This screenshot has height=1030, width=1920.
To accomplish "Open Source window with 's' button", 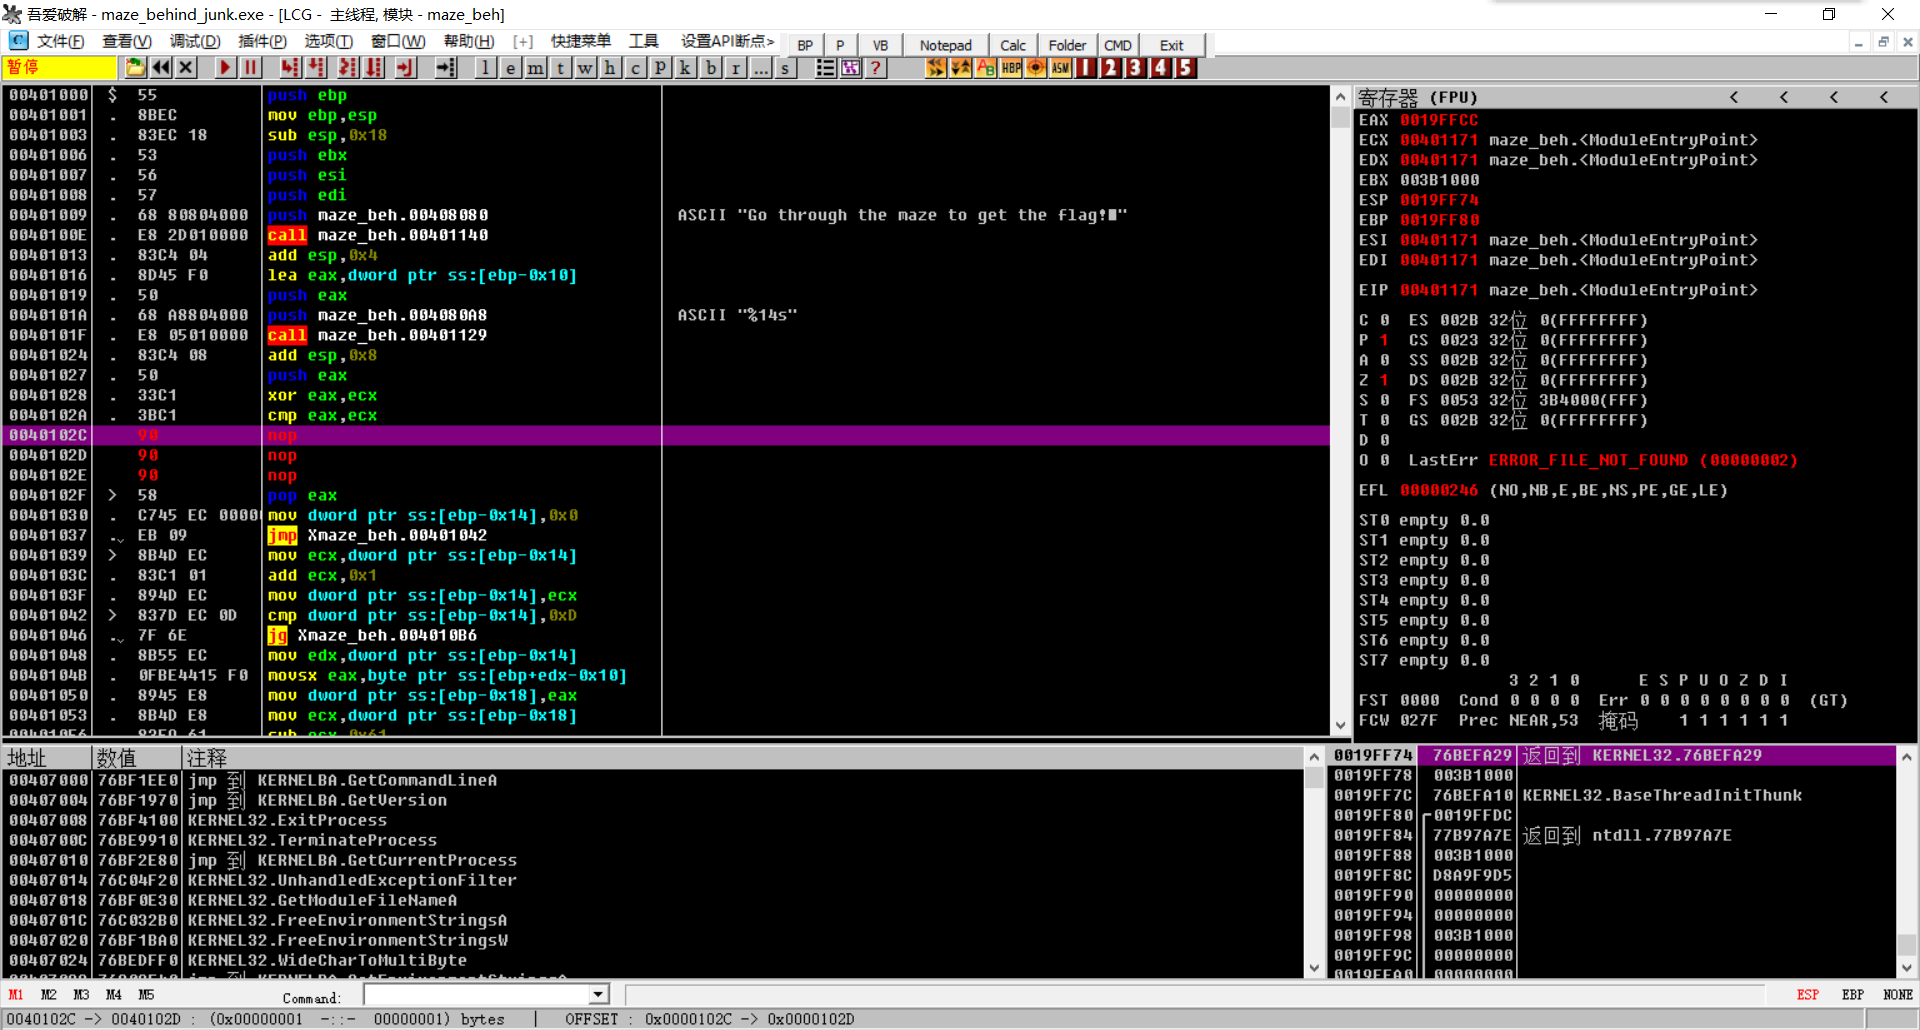I will click(785, 67).
